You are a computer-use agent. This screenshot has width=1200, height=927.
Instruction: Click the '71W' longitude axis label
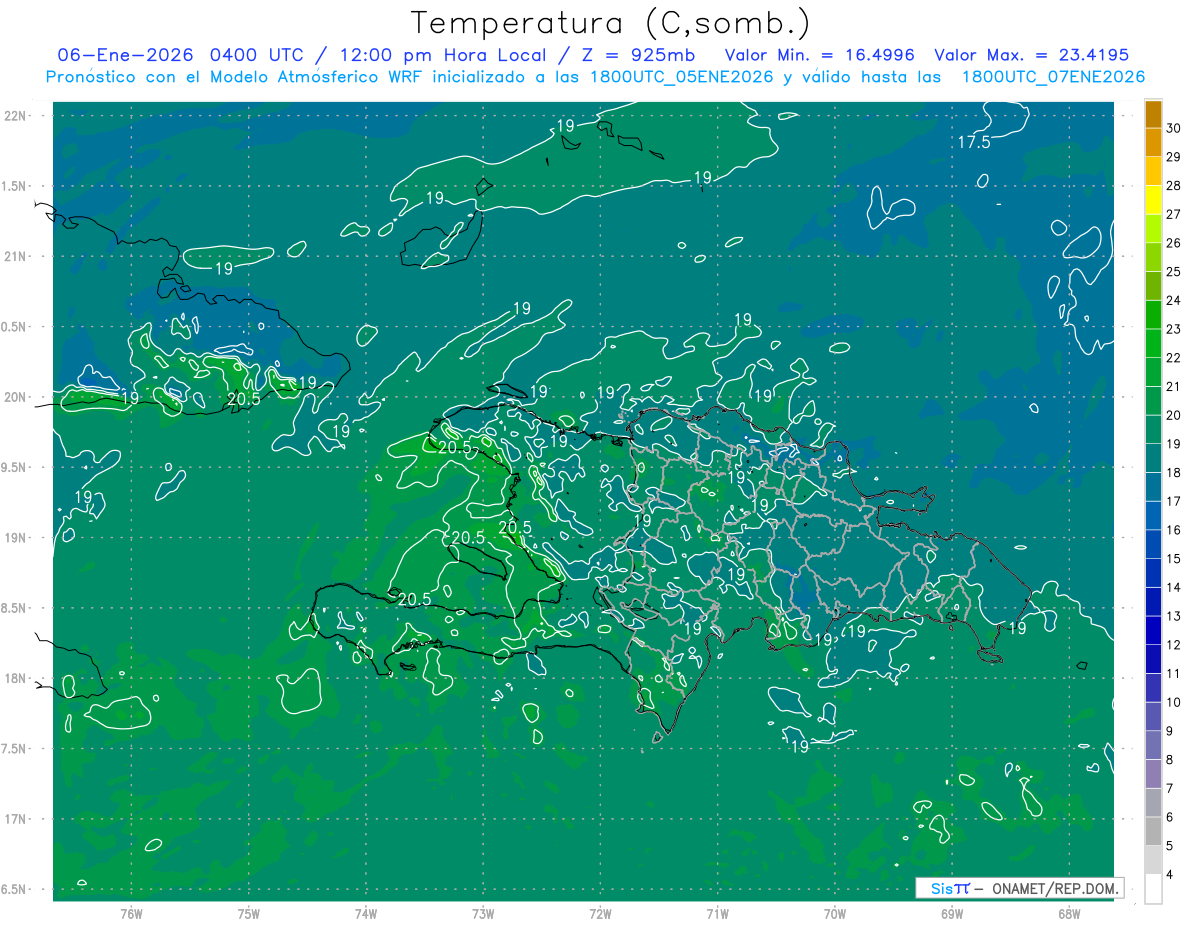717,913
